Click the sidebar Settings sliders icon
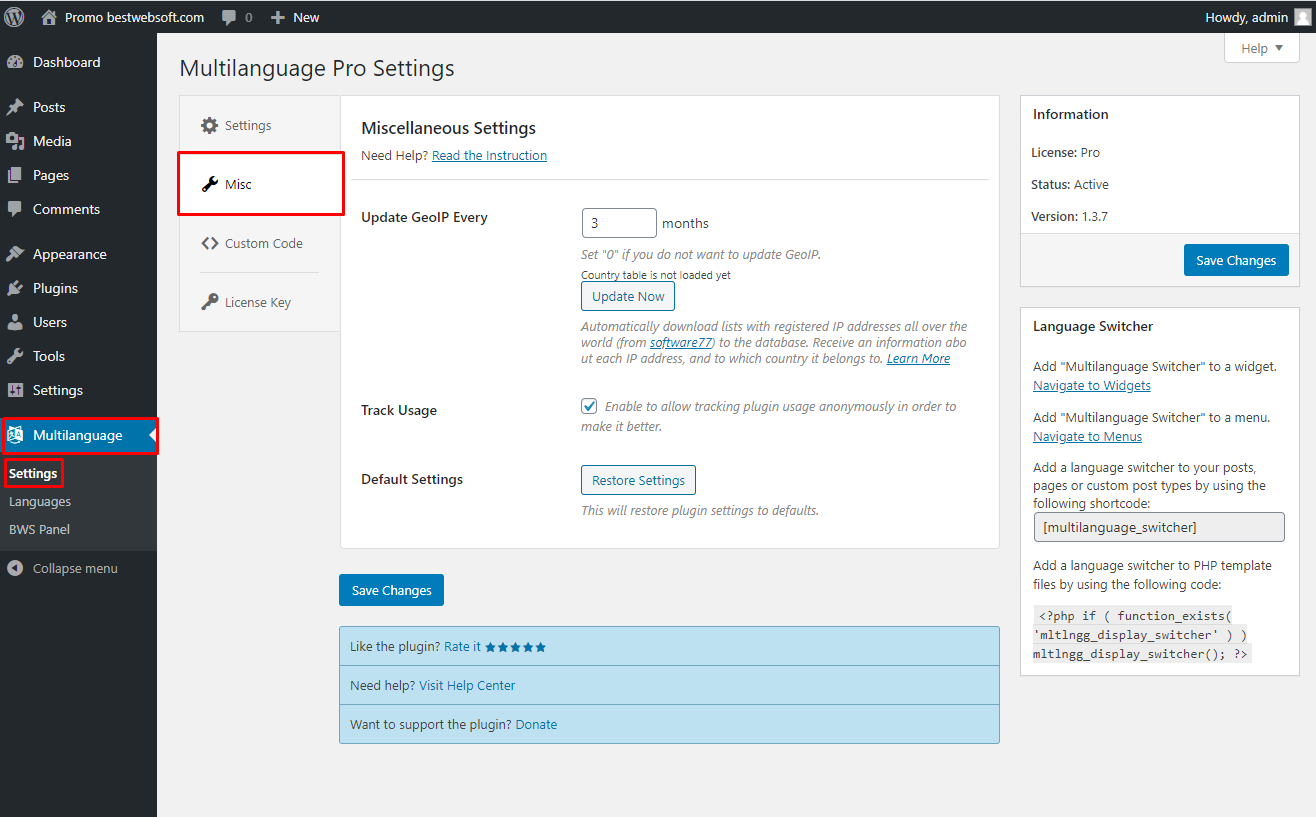 pyautogui.click(x=15, y=390)
